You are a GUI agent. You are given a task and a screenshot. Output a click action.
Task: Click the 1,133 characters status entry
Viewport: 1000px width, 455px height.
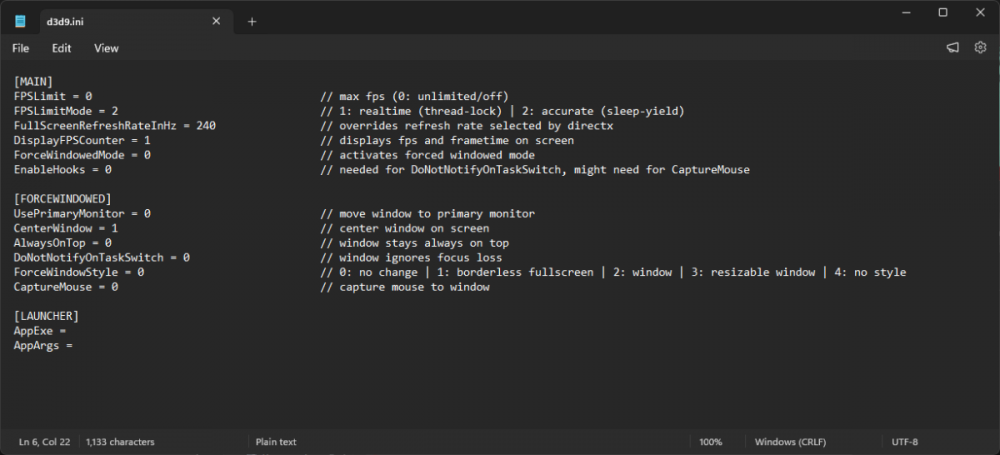[120, 442]
